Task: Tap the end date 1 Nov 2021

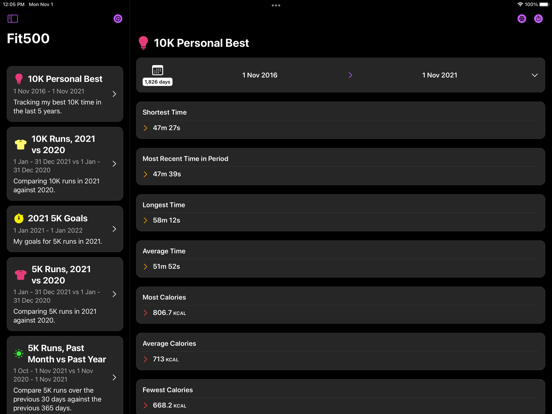Action: pos(440,75)
